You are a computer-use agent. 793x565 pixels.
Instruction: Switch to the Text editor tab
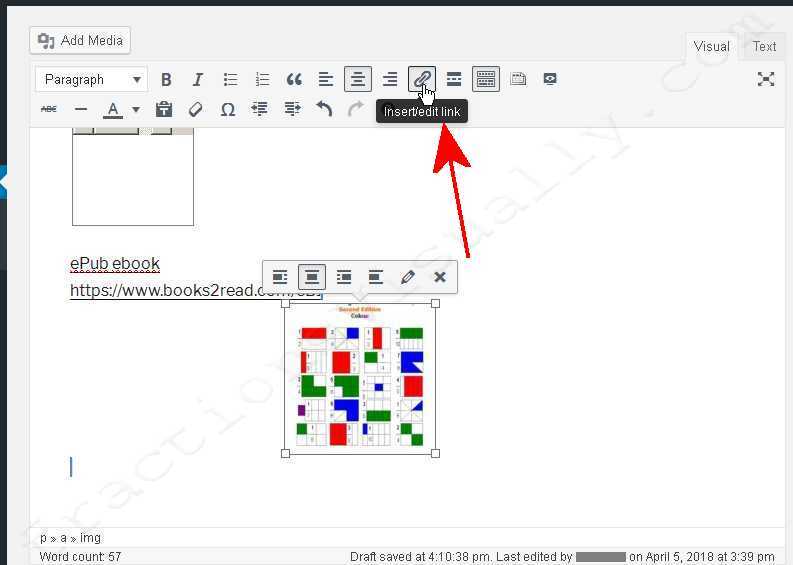pos(764,46)
